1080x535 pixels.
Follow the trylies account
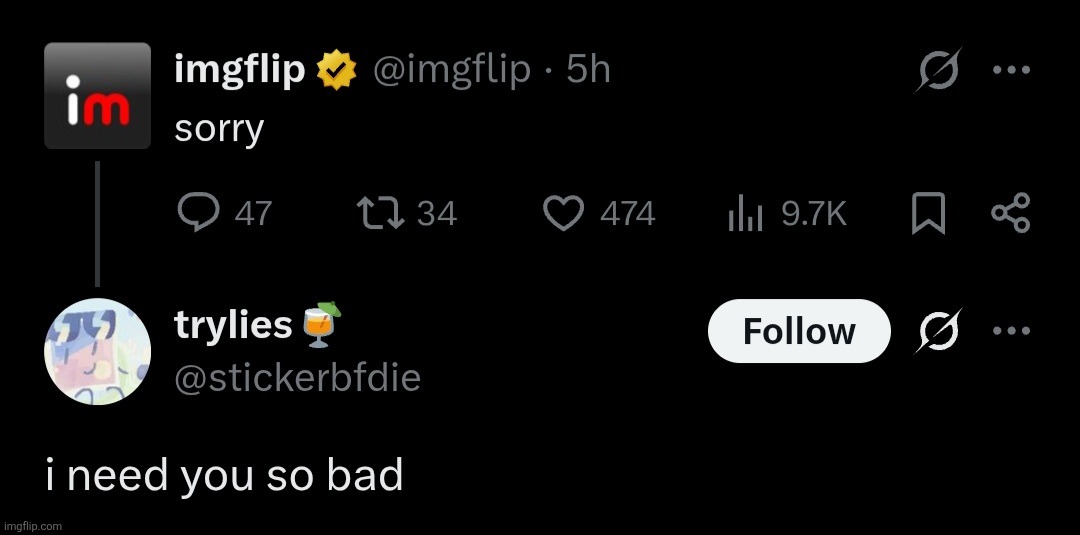coord(799,331)
